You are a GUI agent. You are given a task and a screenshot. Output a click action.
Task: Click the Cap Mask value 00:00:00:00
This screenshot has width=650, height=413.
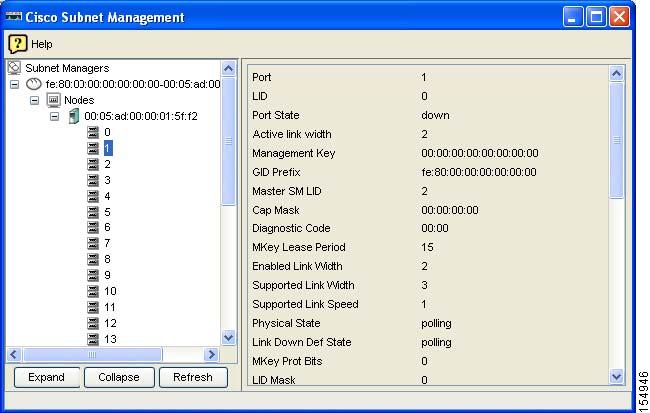point(450,210)
